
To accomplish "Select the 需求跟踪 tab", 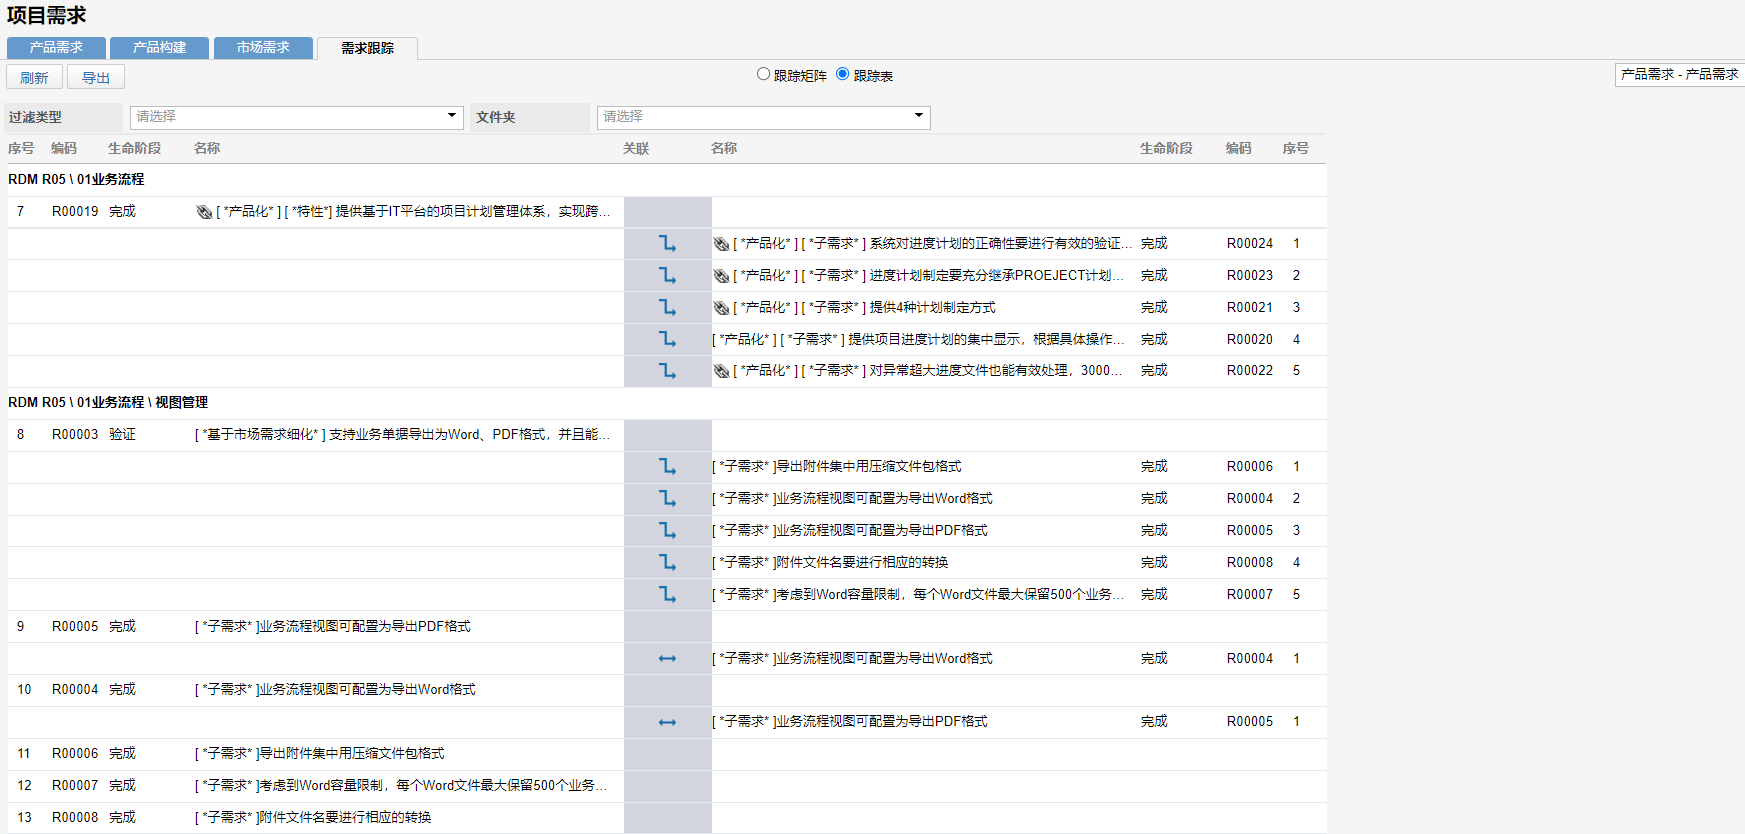I will 367,48.
